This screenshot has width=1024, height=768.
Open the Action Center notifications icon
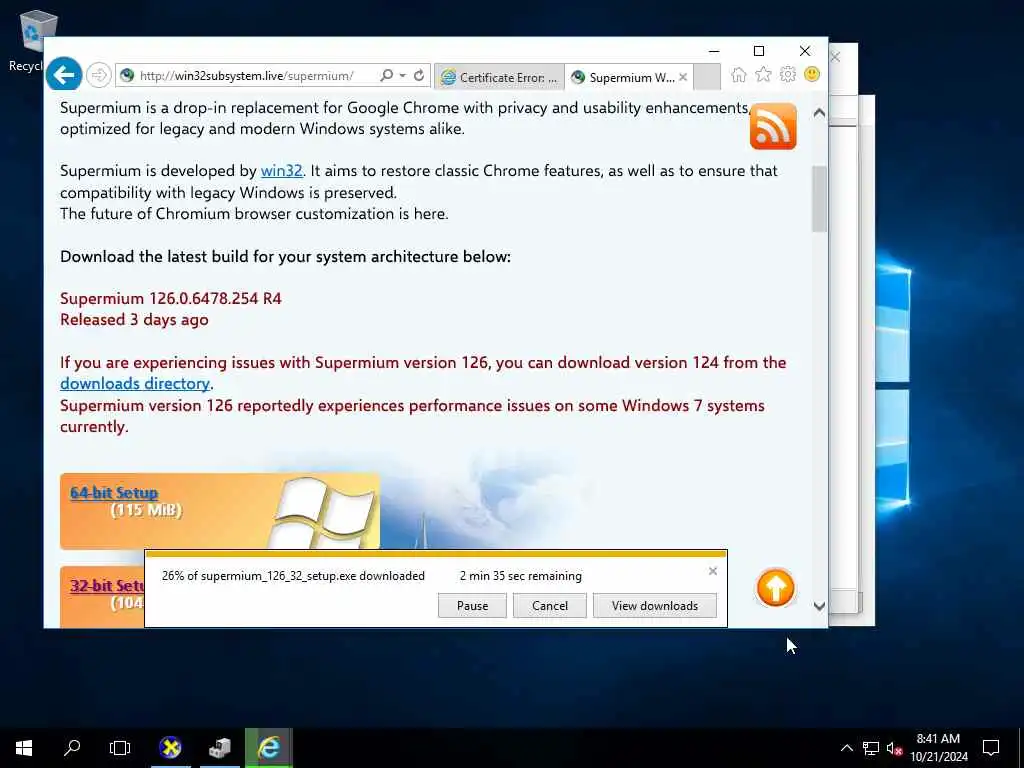[991, 748]
